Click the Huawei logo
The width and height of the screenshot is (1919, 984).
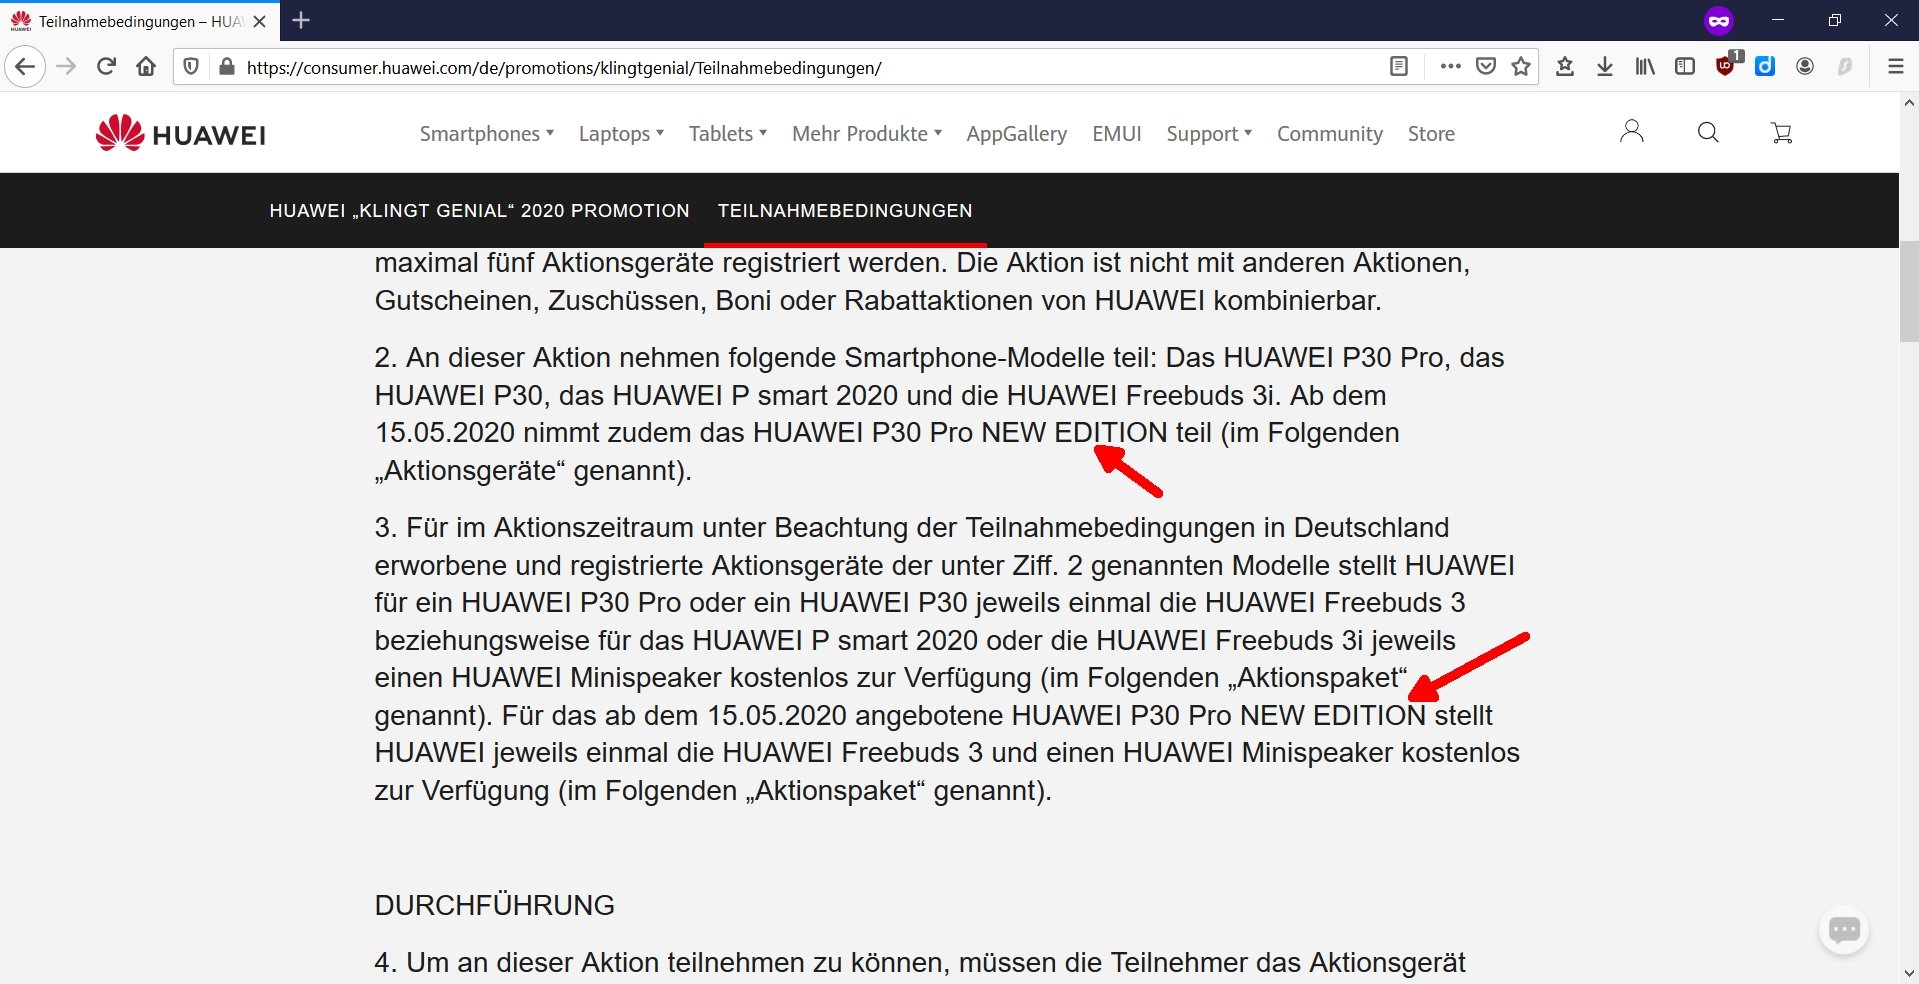(181, 134)
